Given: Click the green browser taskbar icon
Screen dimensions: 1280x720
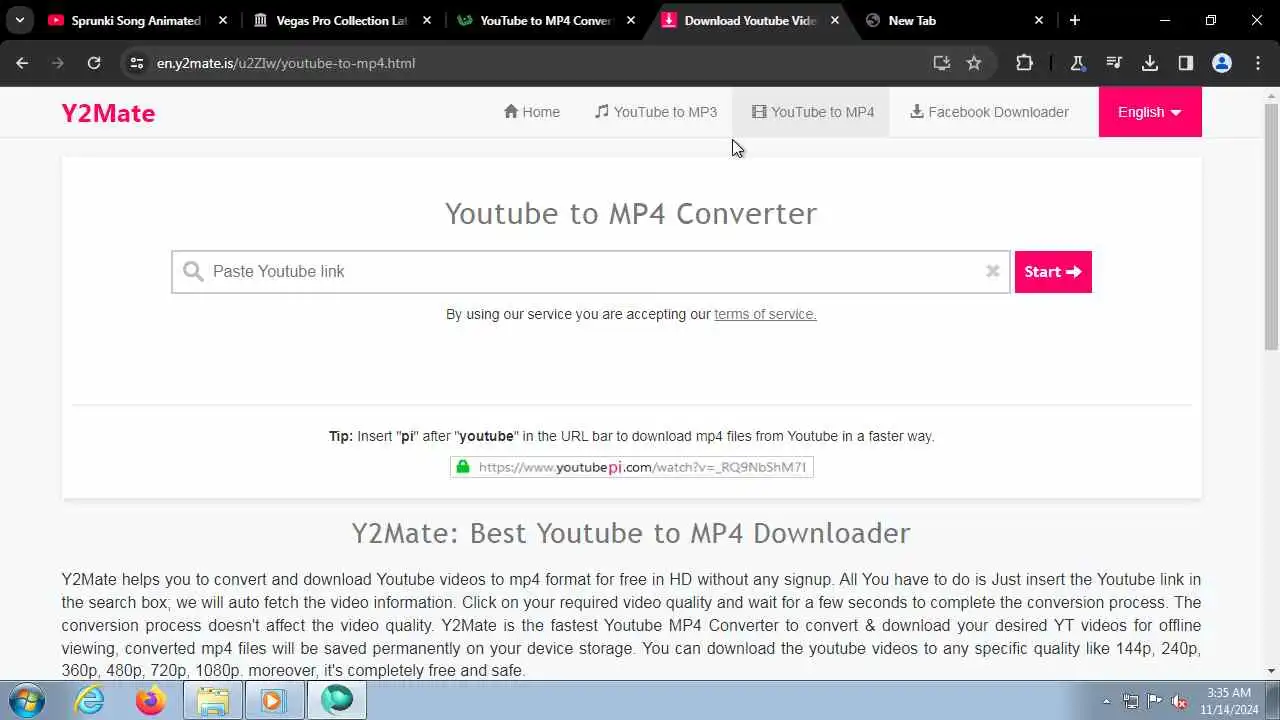Looking at the screenshot, I should tap(336, 701).
